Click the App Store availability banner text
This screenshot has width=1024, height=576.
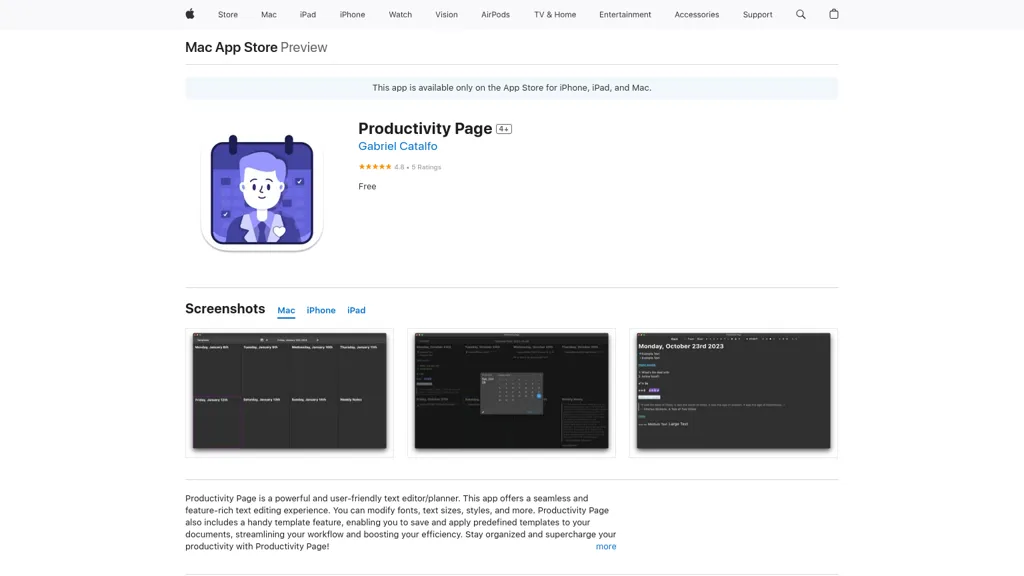coord(512,88)
